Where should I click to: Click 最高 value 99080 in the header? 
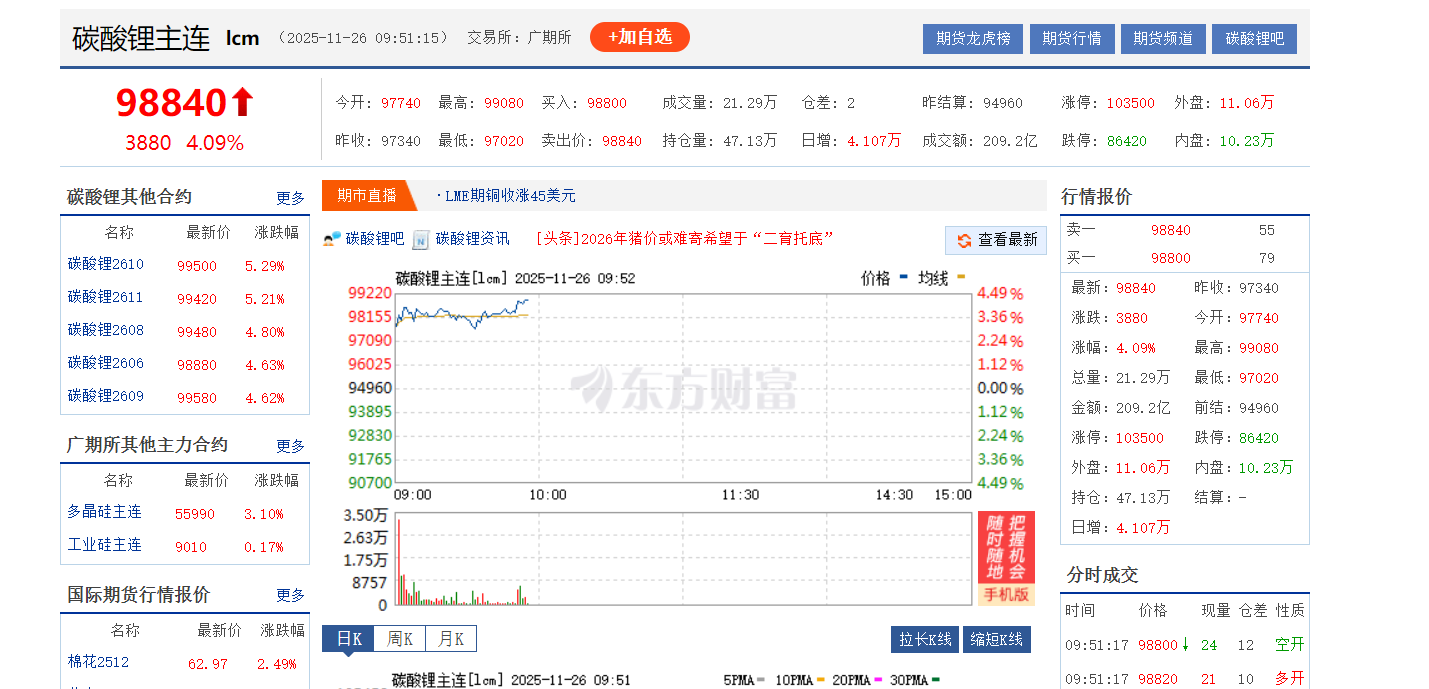click(504, 103)
